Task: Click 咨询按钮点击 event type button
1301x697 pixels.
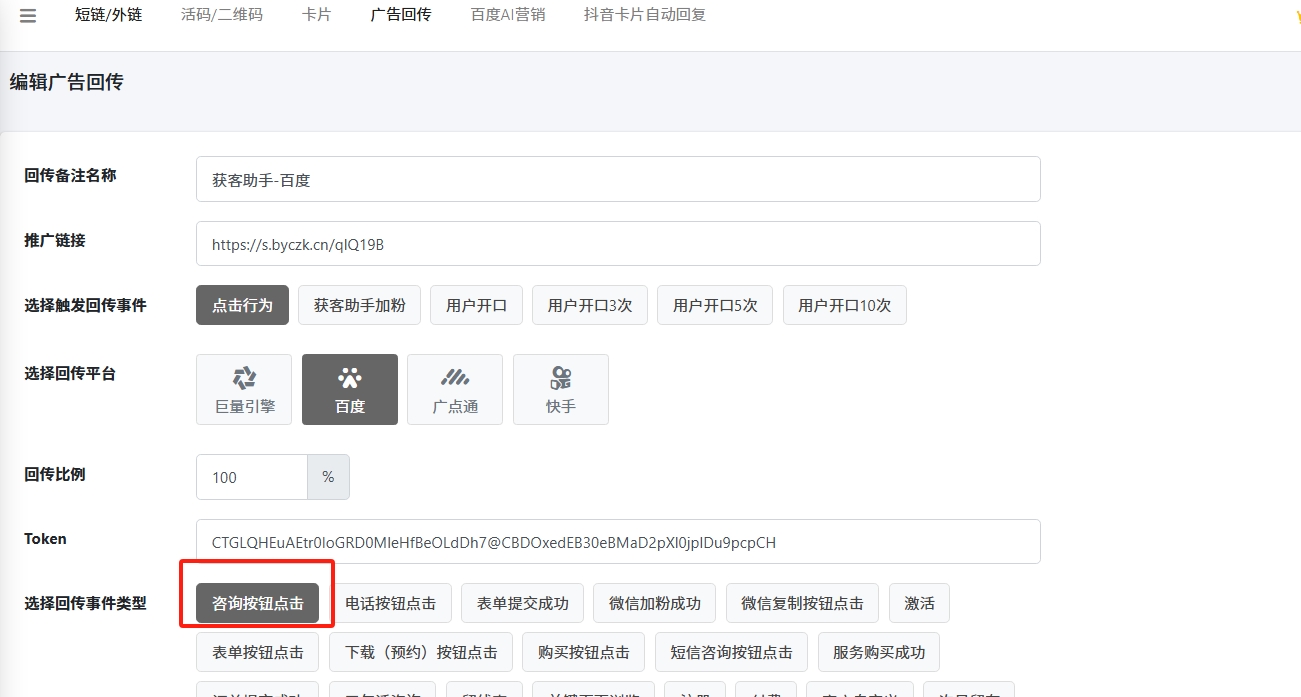Action: (257, 603)
